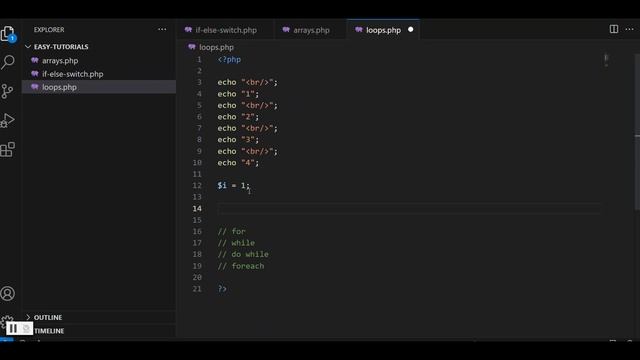Click the '// for' comment
Image resolution: width=640 pixels, height=360 pixels.
point(231,231)
